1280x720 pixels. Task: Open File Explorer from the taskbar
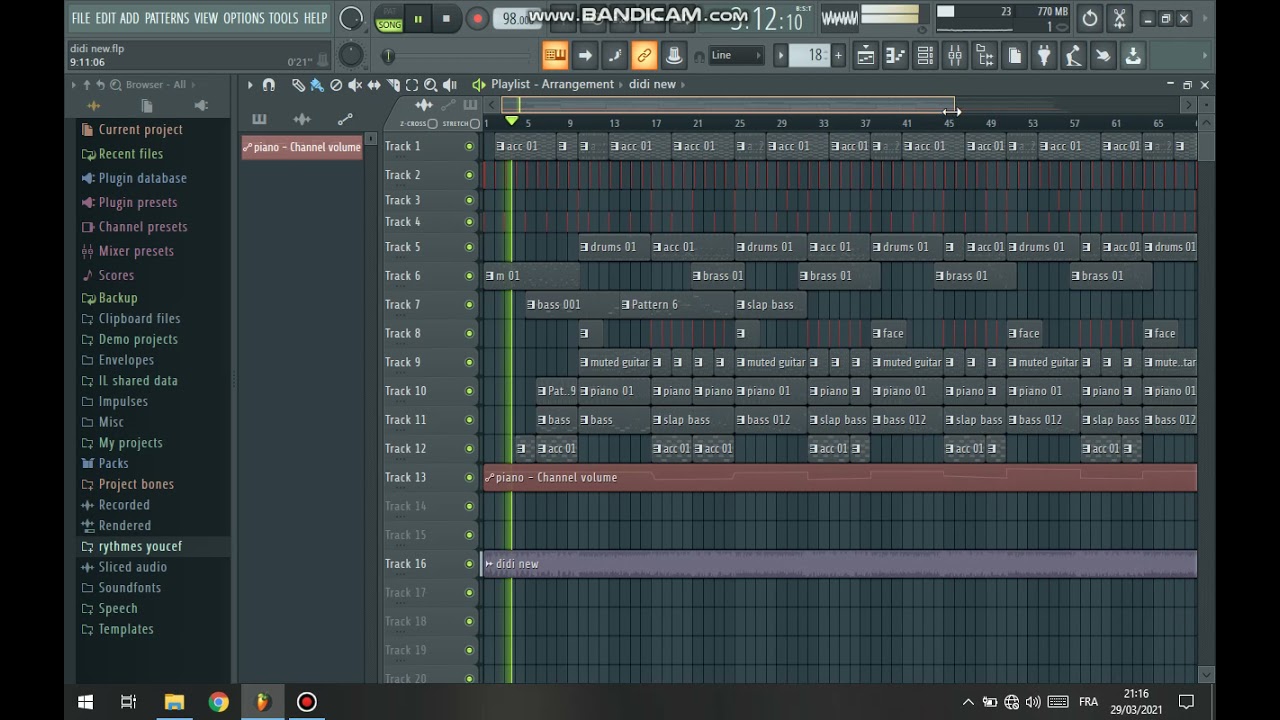(x=174, y=702)
